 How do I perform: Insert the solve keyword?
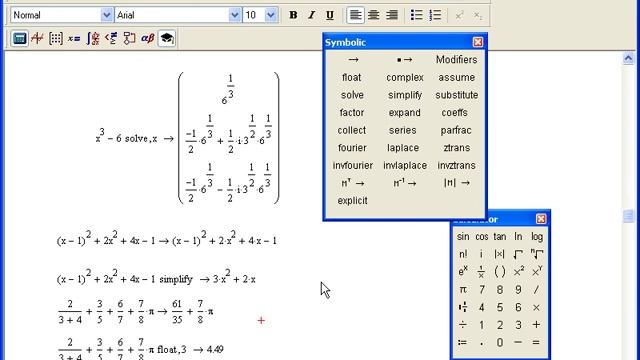pos(352,95)
